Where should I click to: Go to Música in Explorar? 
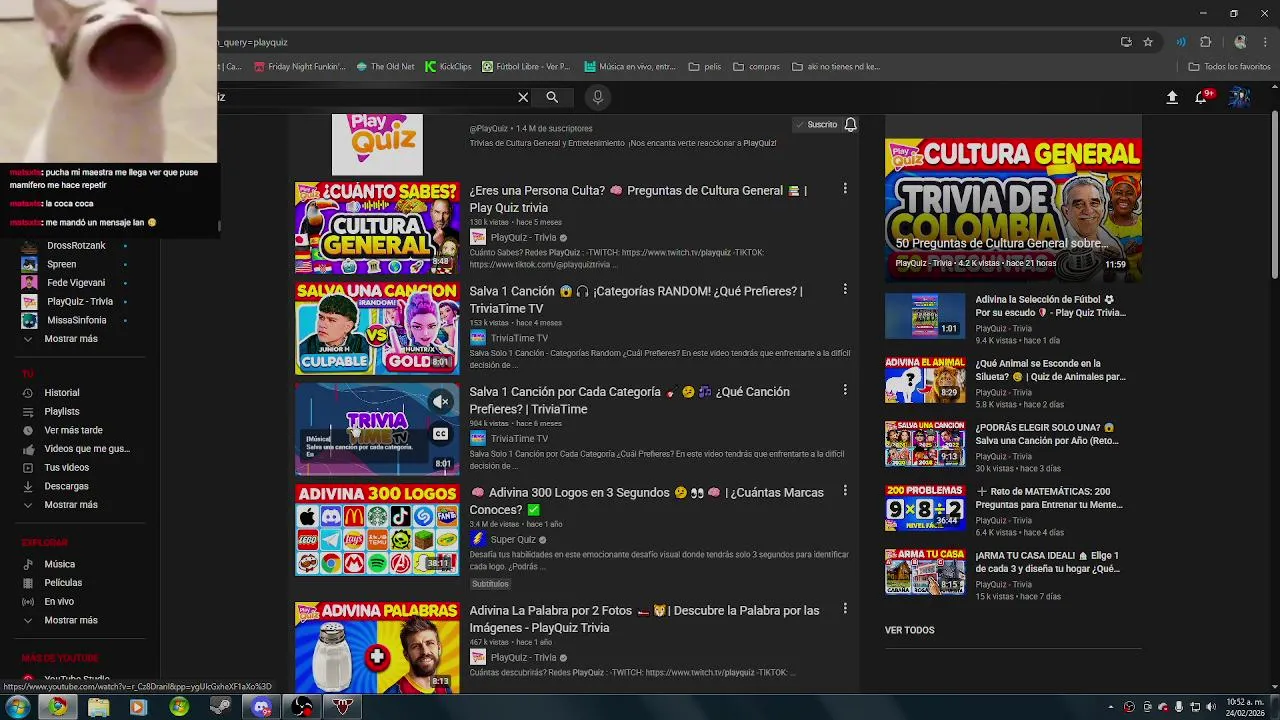59,564
